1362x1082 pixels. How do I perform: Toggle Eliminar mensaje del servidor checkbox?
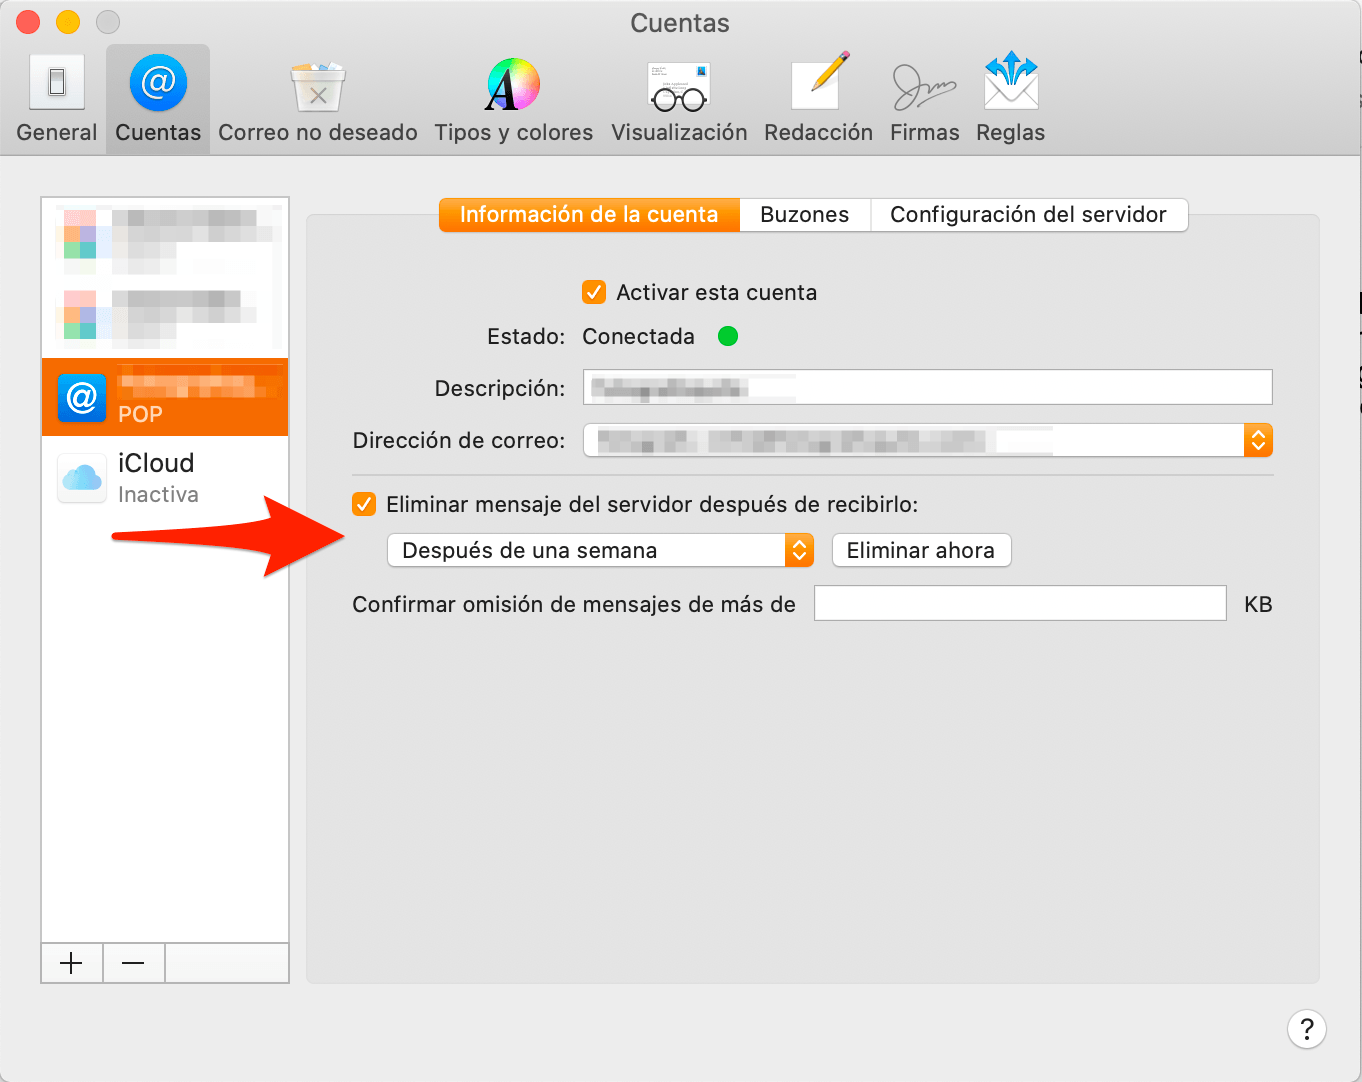point(365,505)
